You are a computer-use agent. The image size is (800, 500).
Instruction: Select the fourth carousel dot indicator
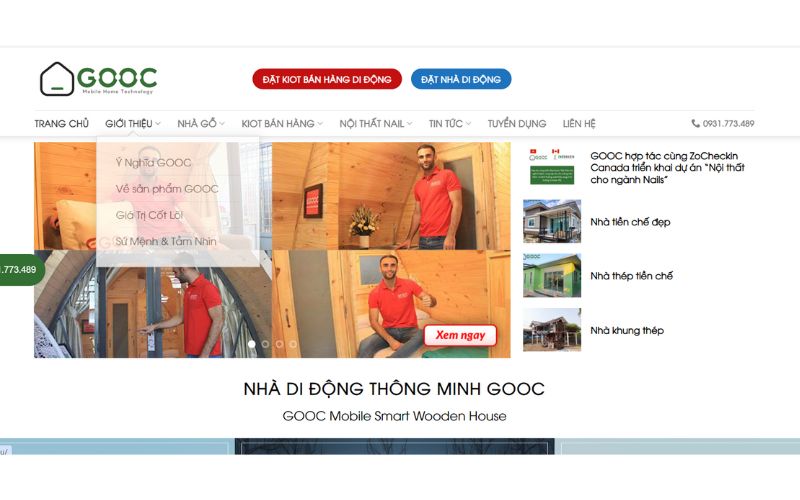tap(293, 344)
